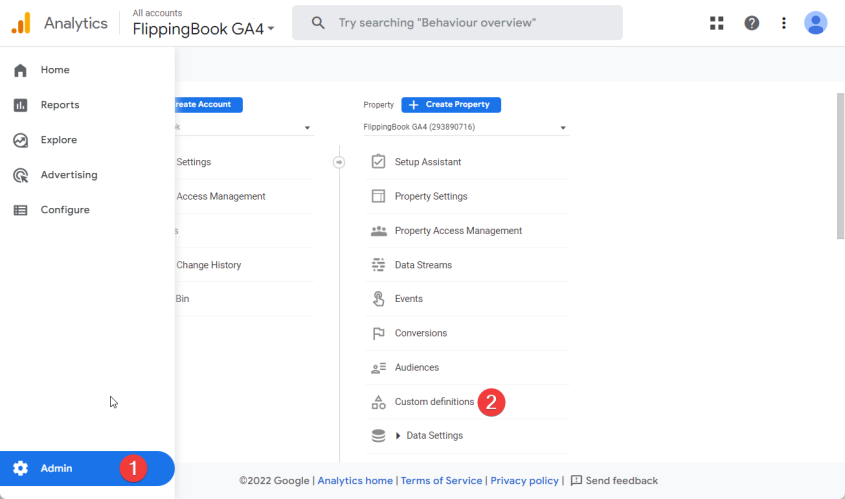
Task: Click the Advertising target icon
Action: (20, 175)
